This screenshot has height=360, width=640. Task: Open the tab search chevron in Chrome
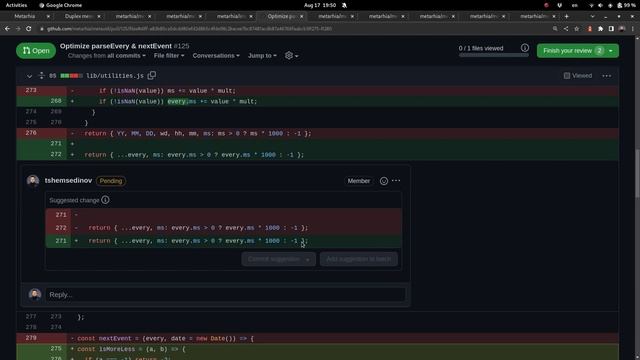592,16
